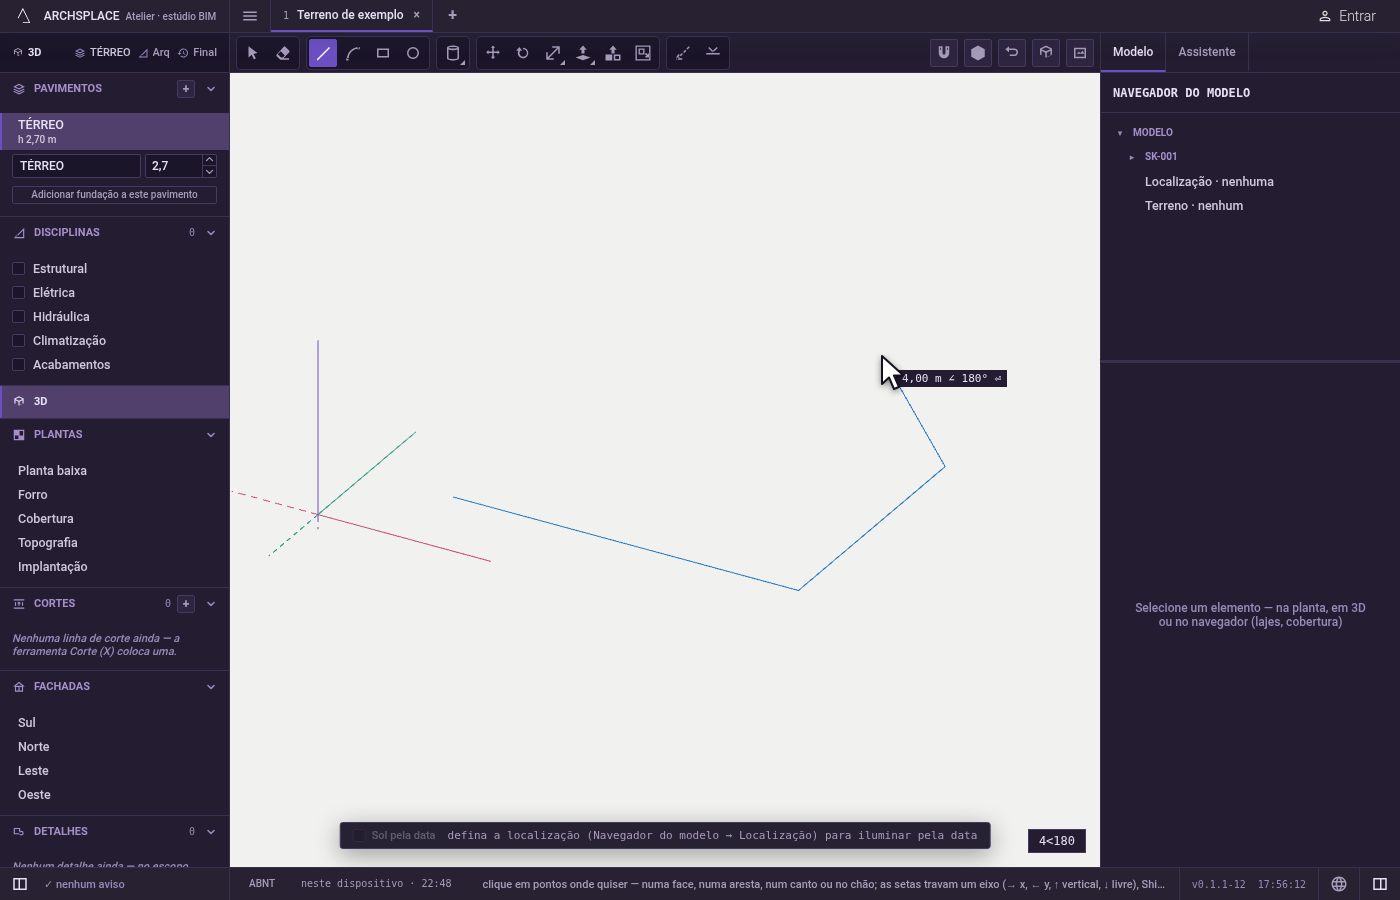This screenshot has width=1400, height=900.
Task: Check the Climatização discipline
Action: coord(18,341)
